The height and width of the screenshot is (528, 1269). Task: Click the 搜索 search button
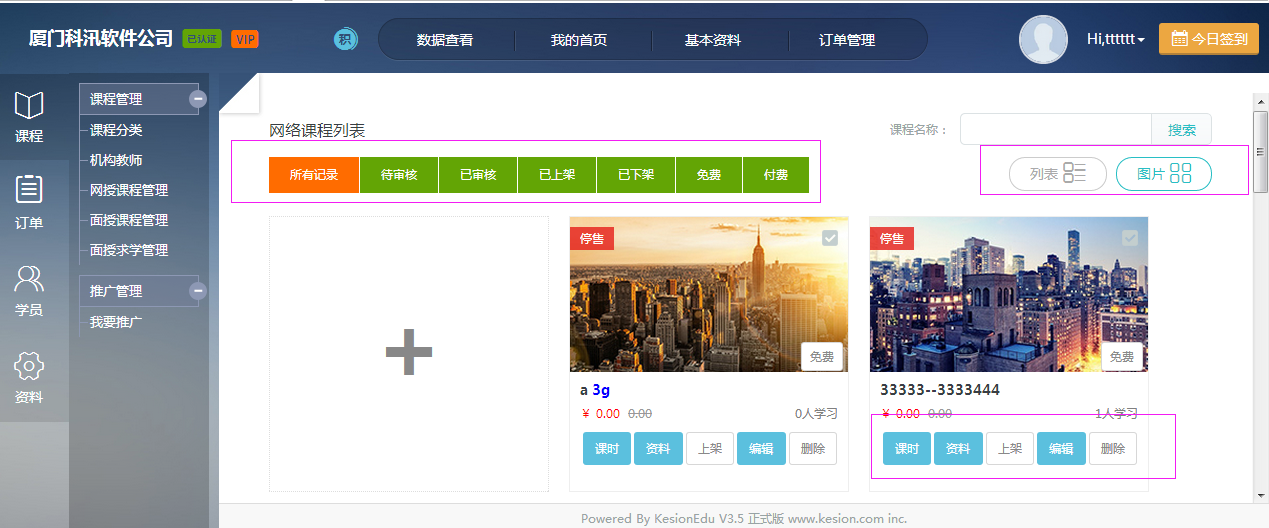point(1182,130)
